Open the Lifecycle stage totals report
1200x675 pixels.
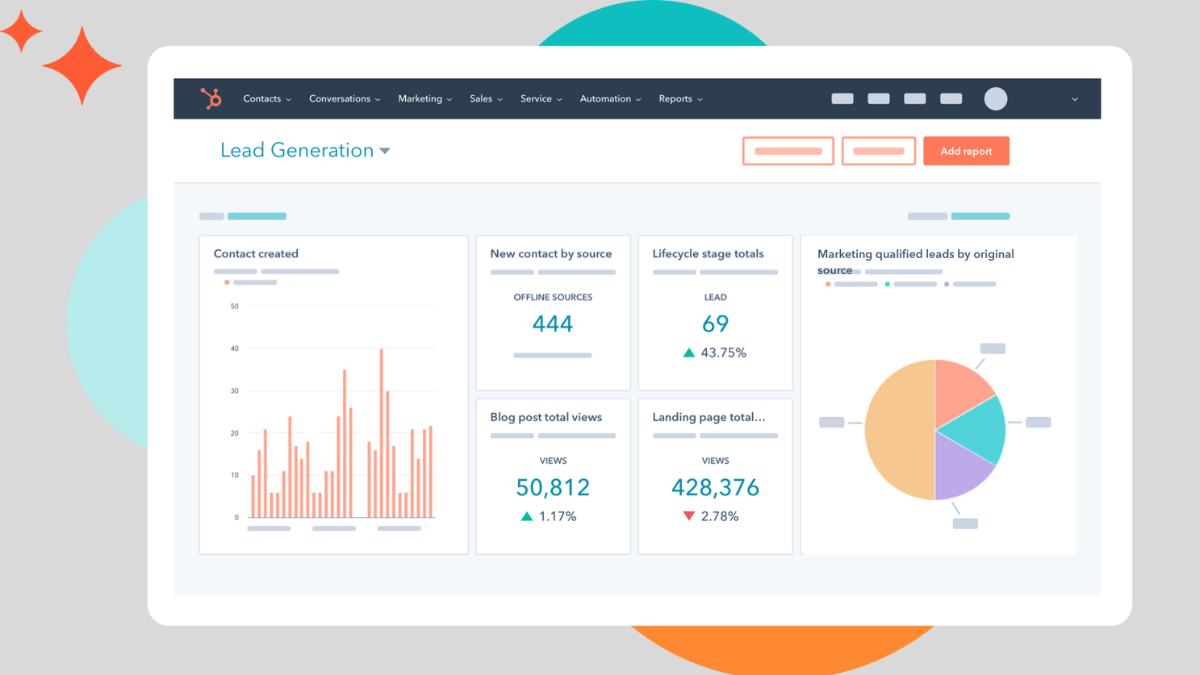[708, 254]
